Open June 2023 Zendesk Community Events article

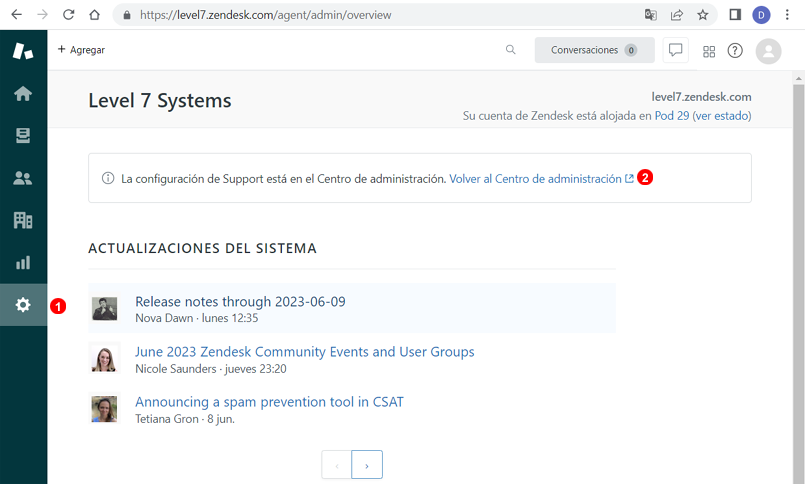point(304,352)
